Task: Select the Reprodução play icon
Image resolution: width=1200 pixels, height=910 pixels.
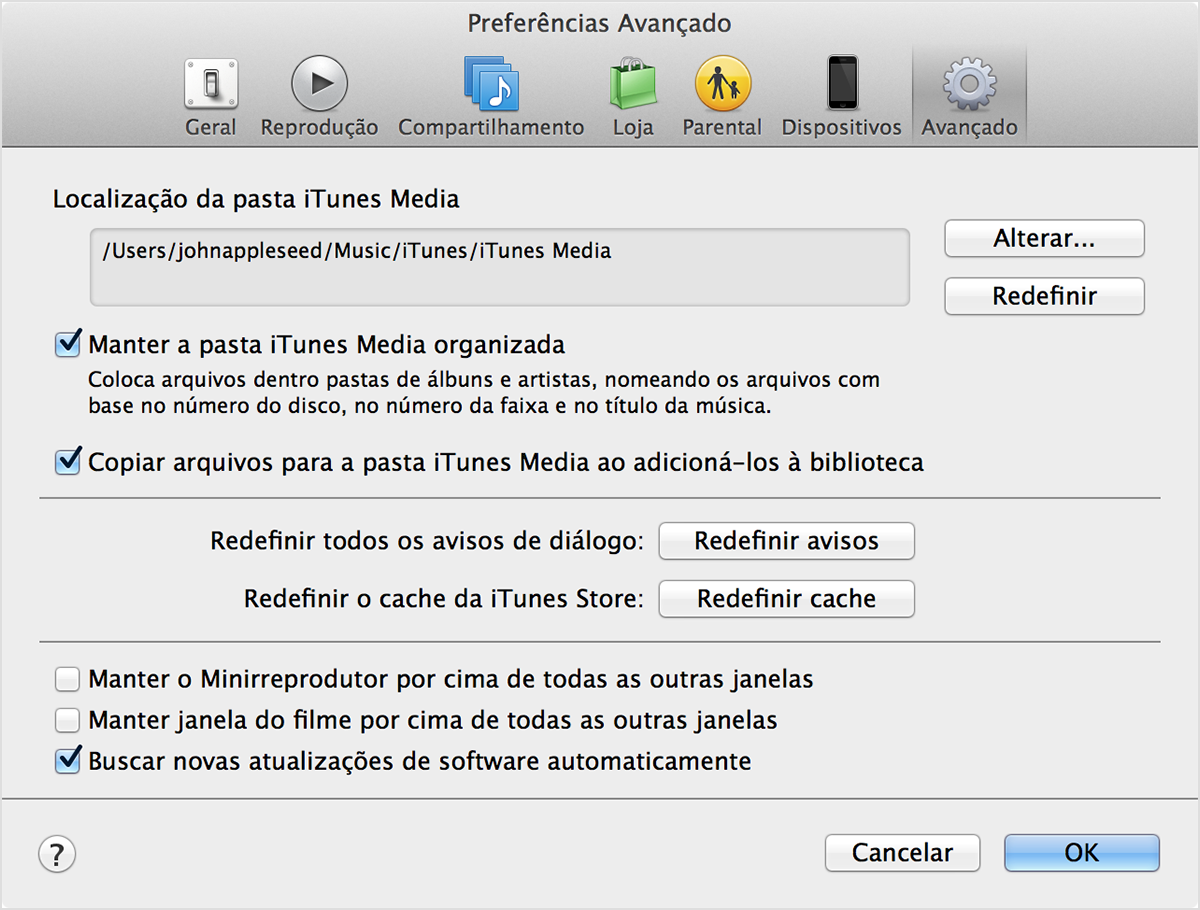Action: tap(319, 84)
